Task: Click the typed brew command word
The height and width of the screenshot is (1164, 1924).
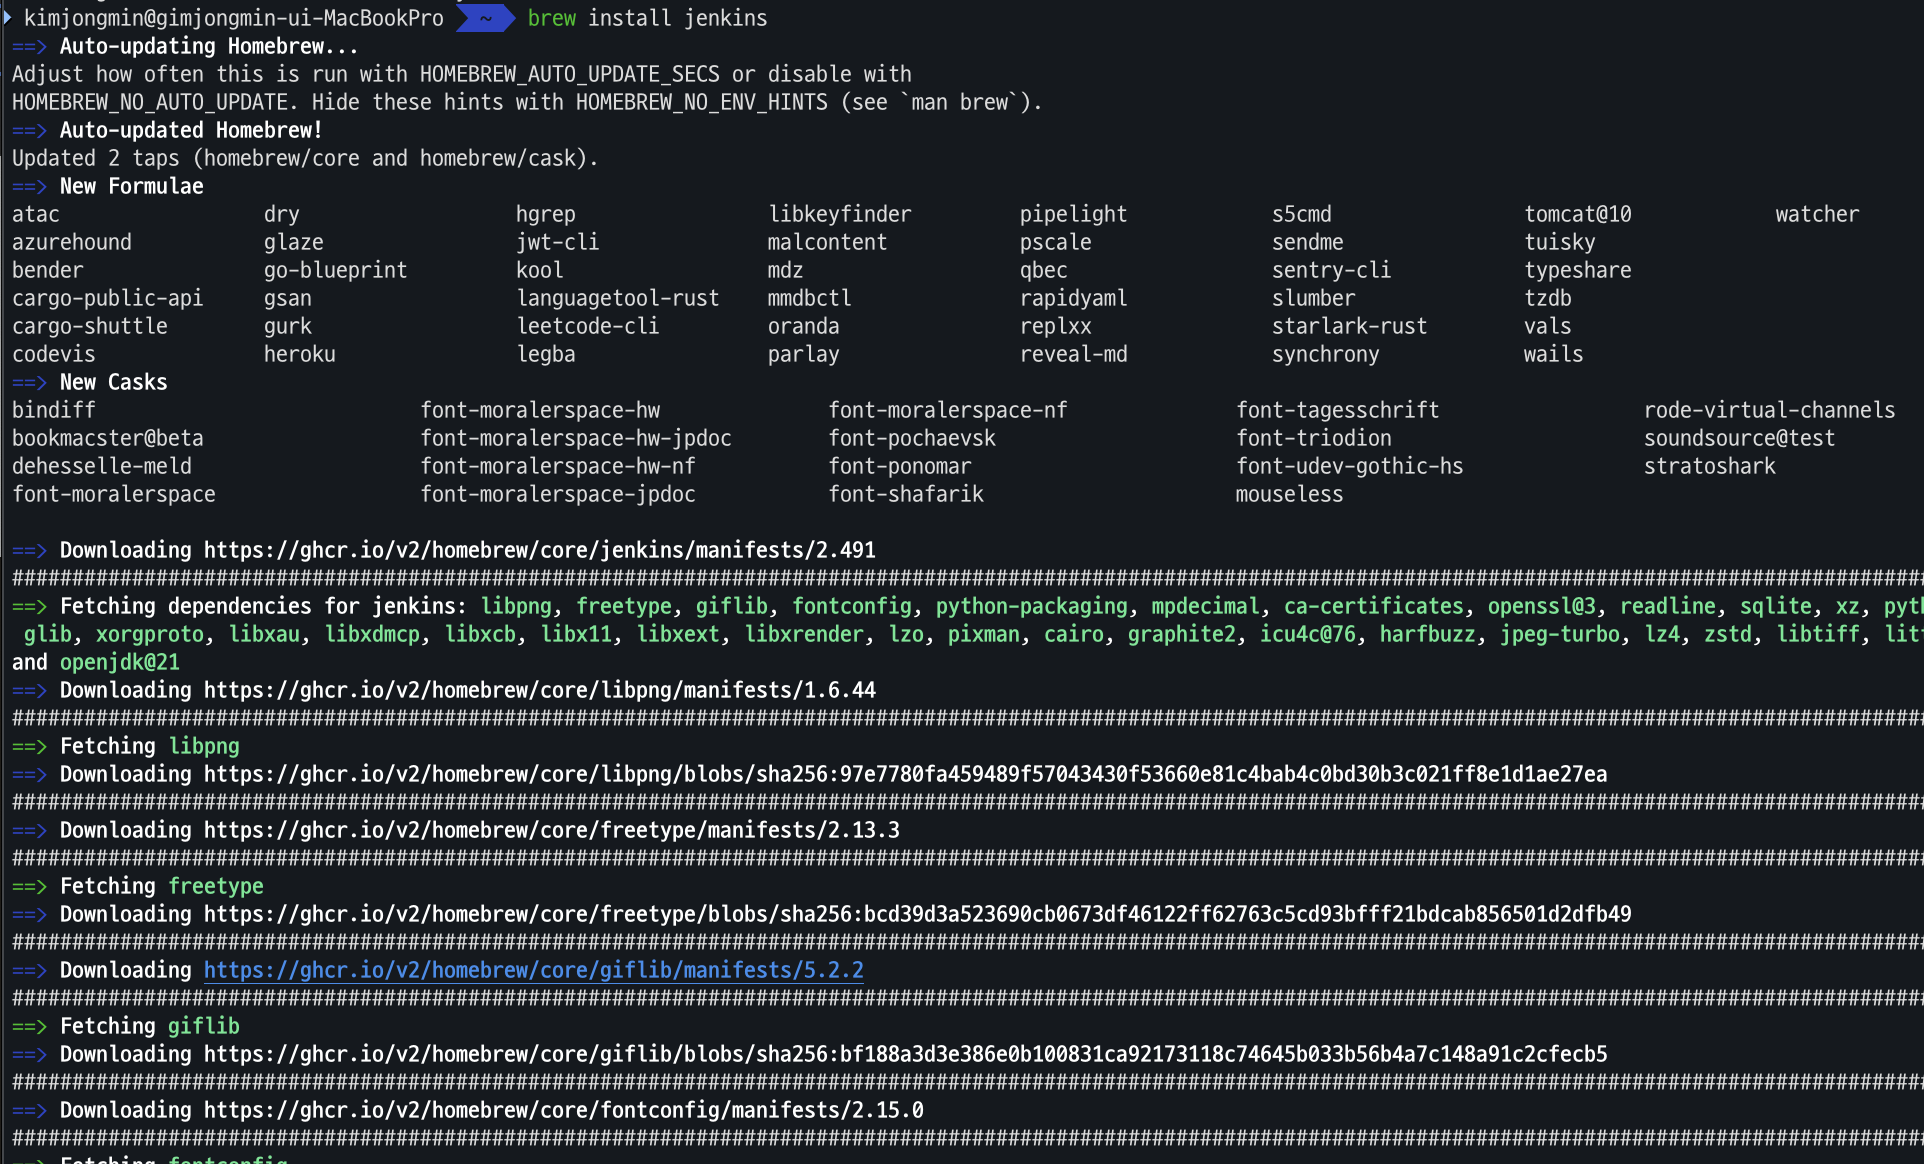Action: 551,18
